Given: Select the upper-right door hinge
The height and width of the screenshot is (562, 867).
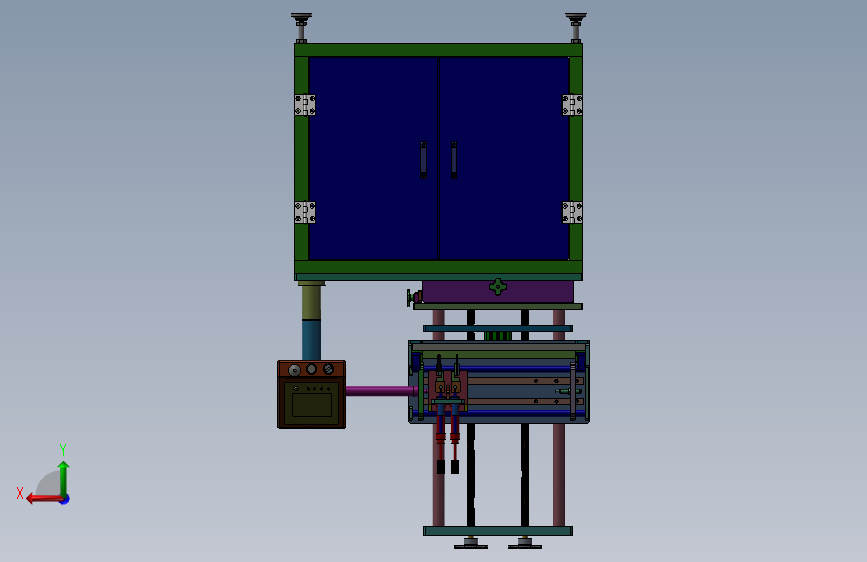Looking at the screenshot, I should (x=572, y=105).
